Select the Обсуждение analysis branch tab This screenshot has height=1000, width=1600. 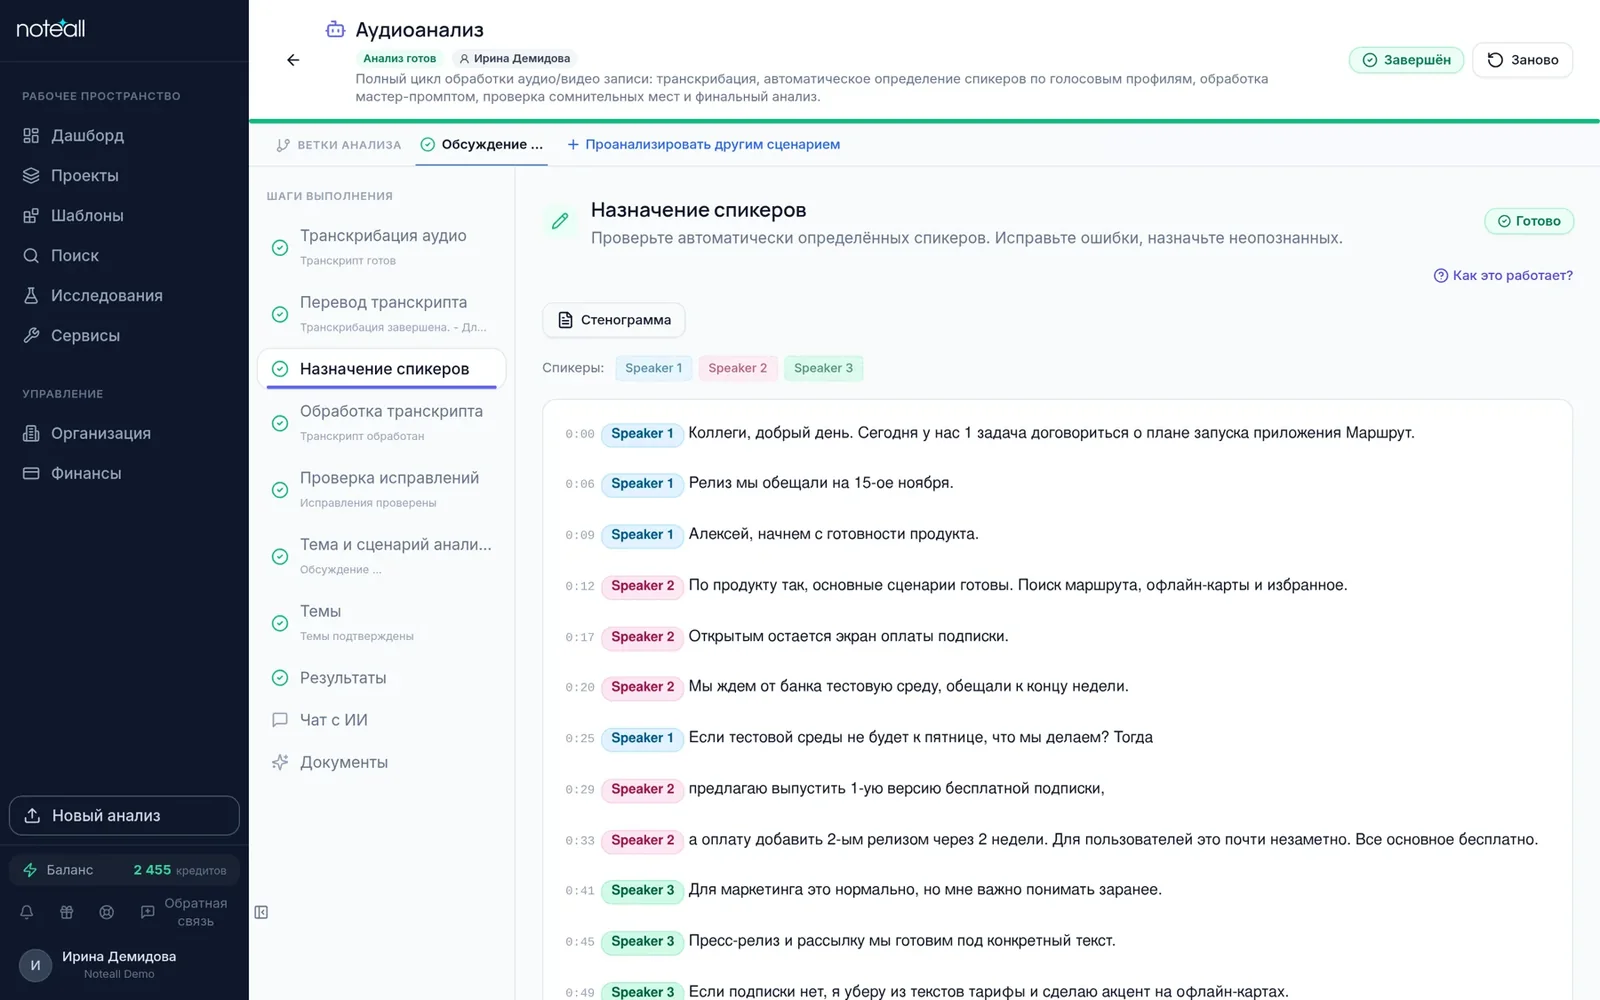[482, 144]
